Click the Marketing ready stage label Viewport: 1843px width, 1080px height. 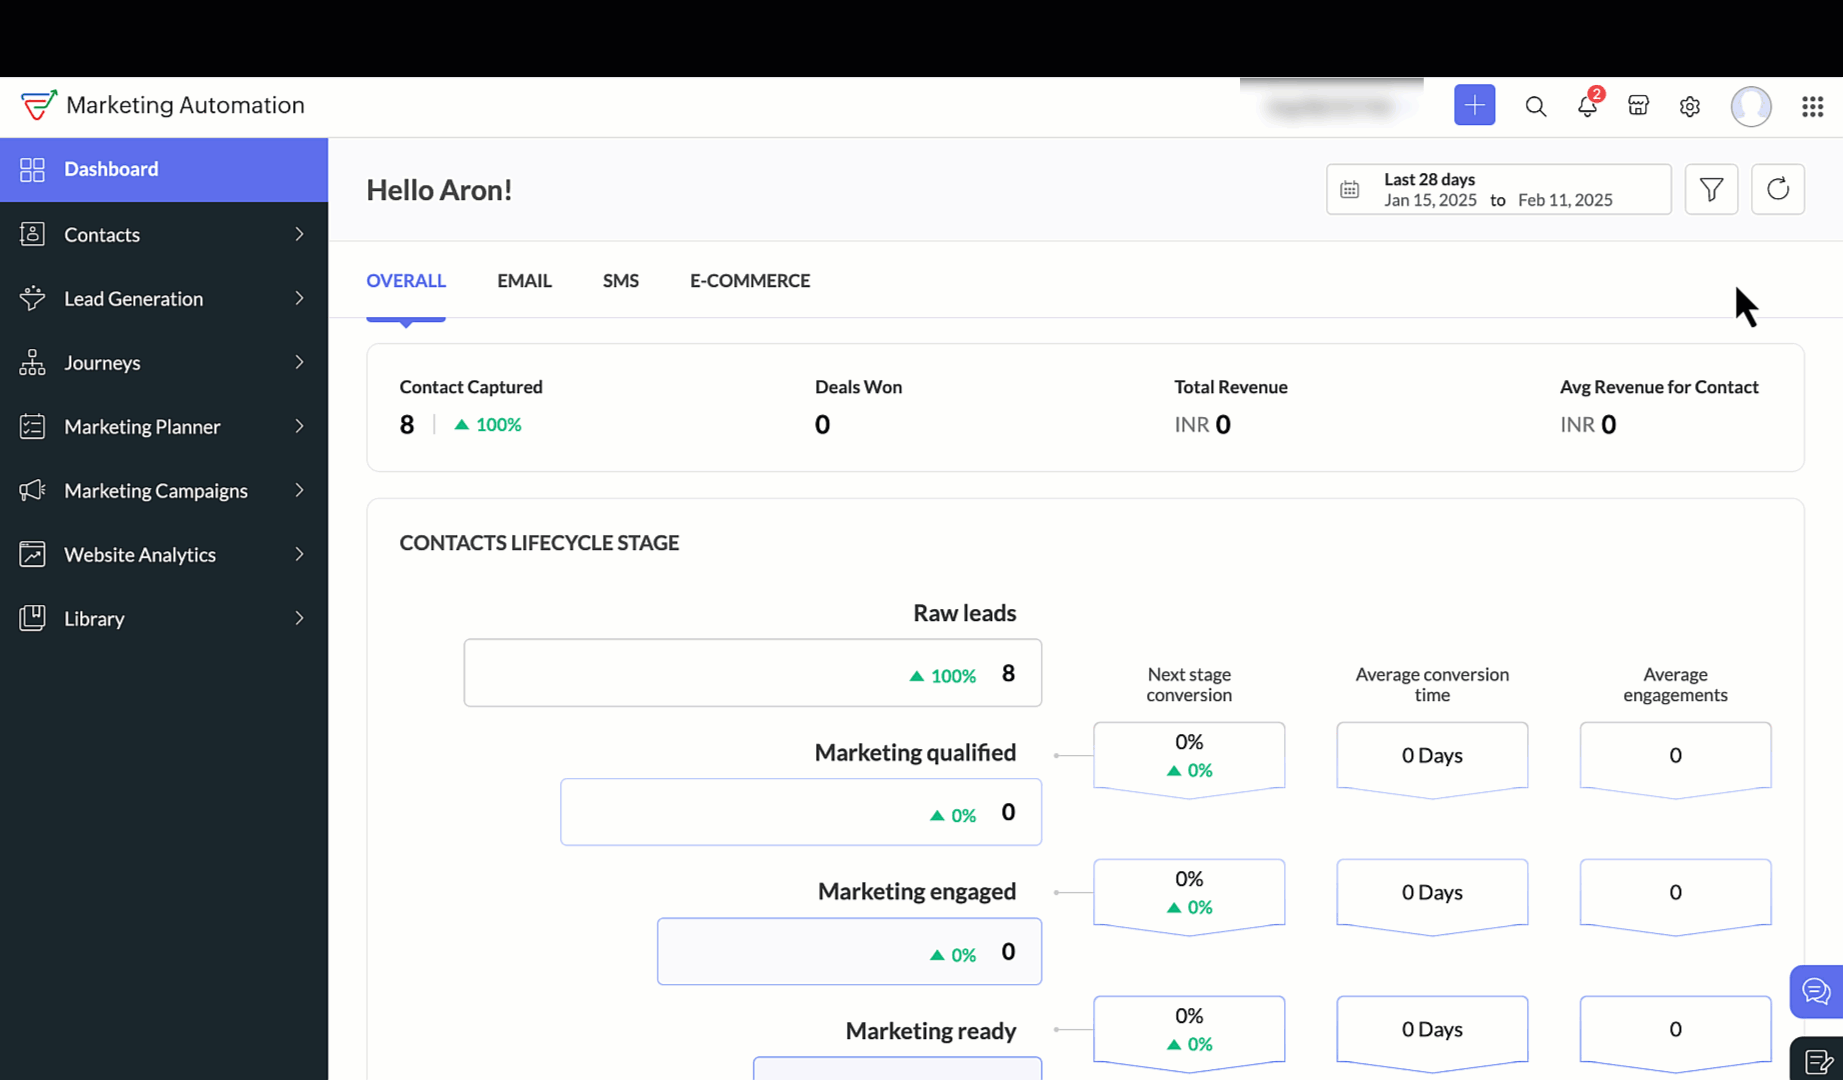tap(931, 1031)
